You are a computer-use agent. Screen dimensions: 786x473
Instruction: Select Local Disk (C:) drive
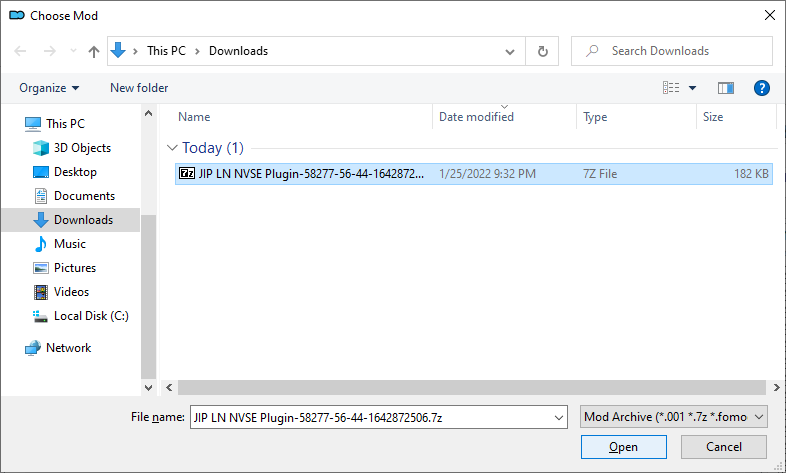(x=90, y=316)
